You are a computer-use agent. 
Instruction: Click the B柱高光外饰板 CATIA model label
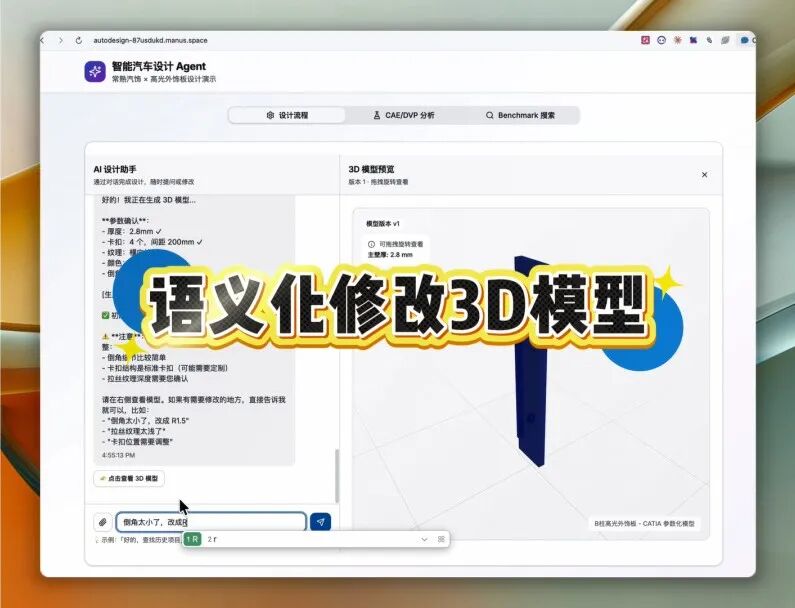tap(644, 523)
